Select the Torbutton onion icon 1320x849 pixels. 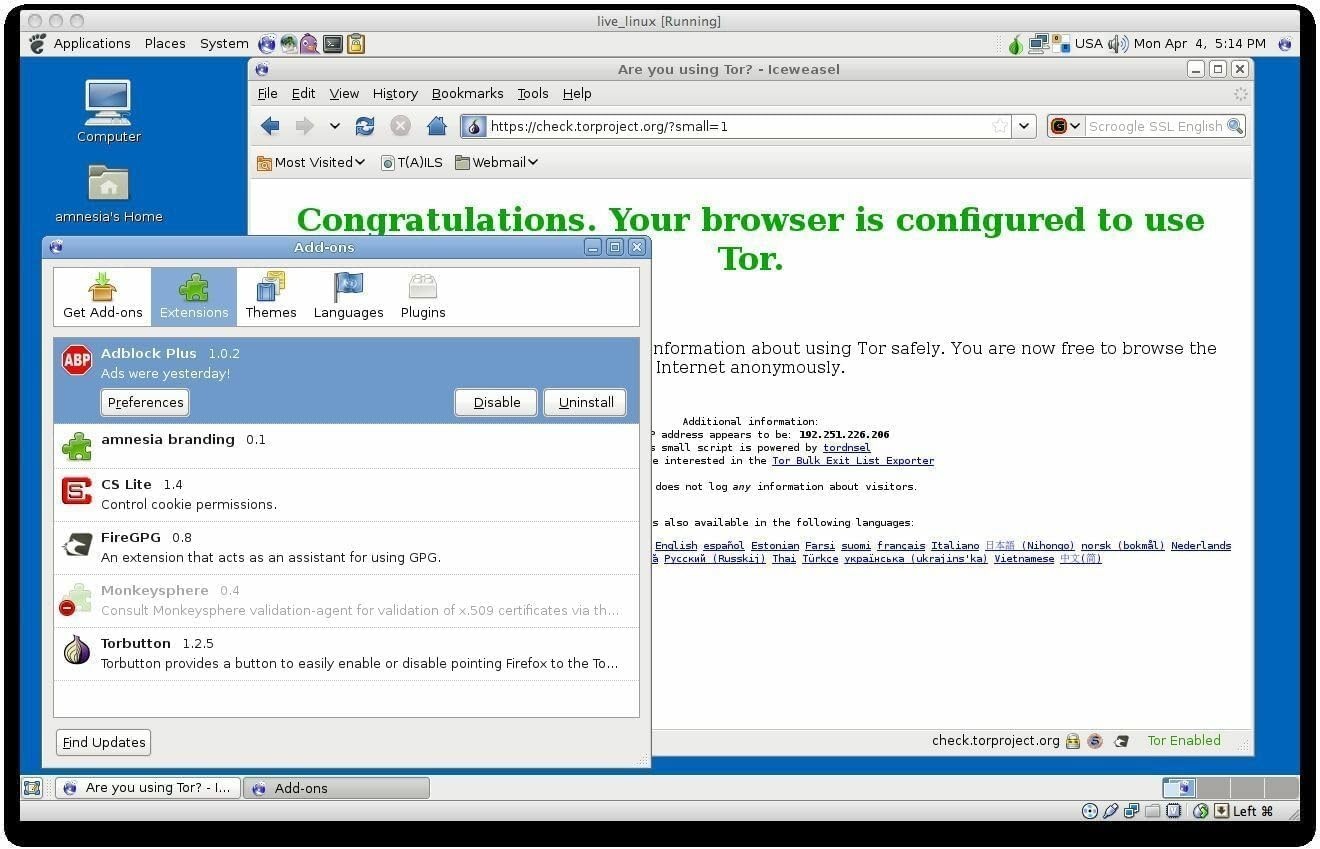pyautogui.click(x=77, y=650)
